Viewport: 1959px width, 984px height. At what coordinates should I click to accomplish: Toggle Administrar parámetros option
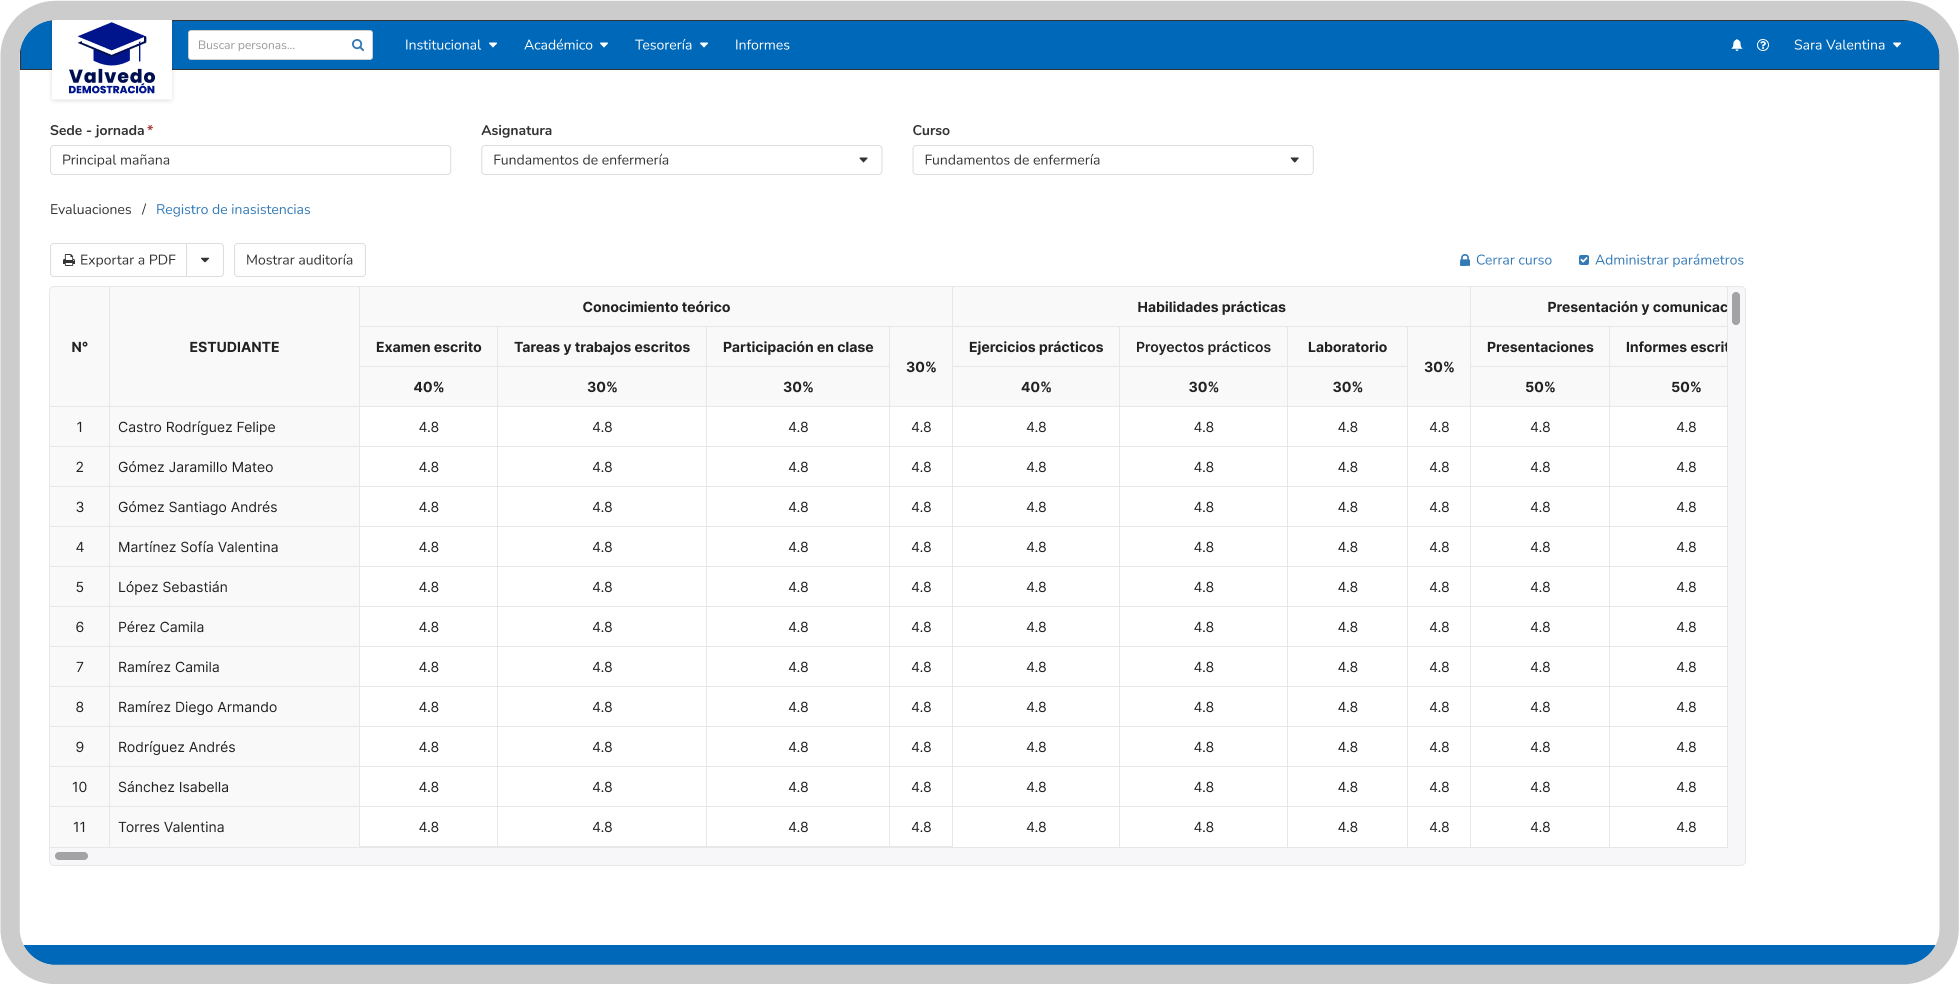[x=1669, y=259]
